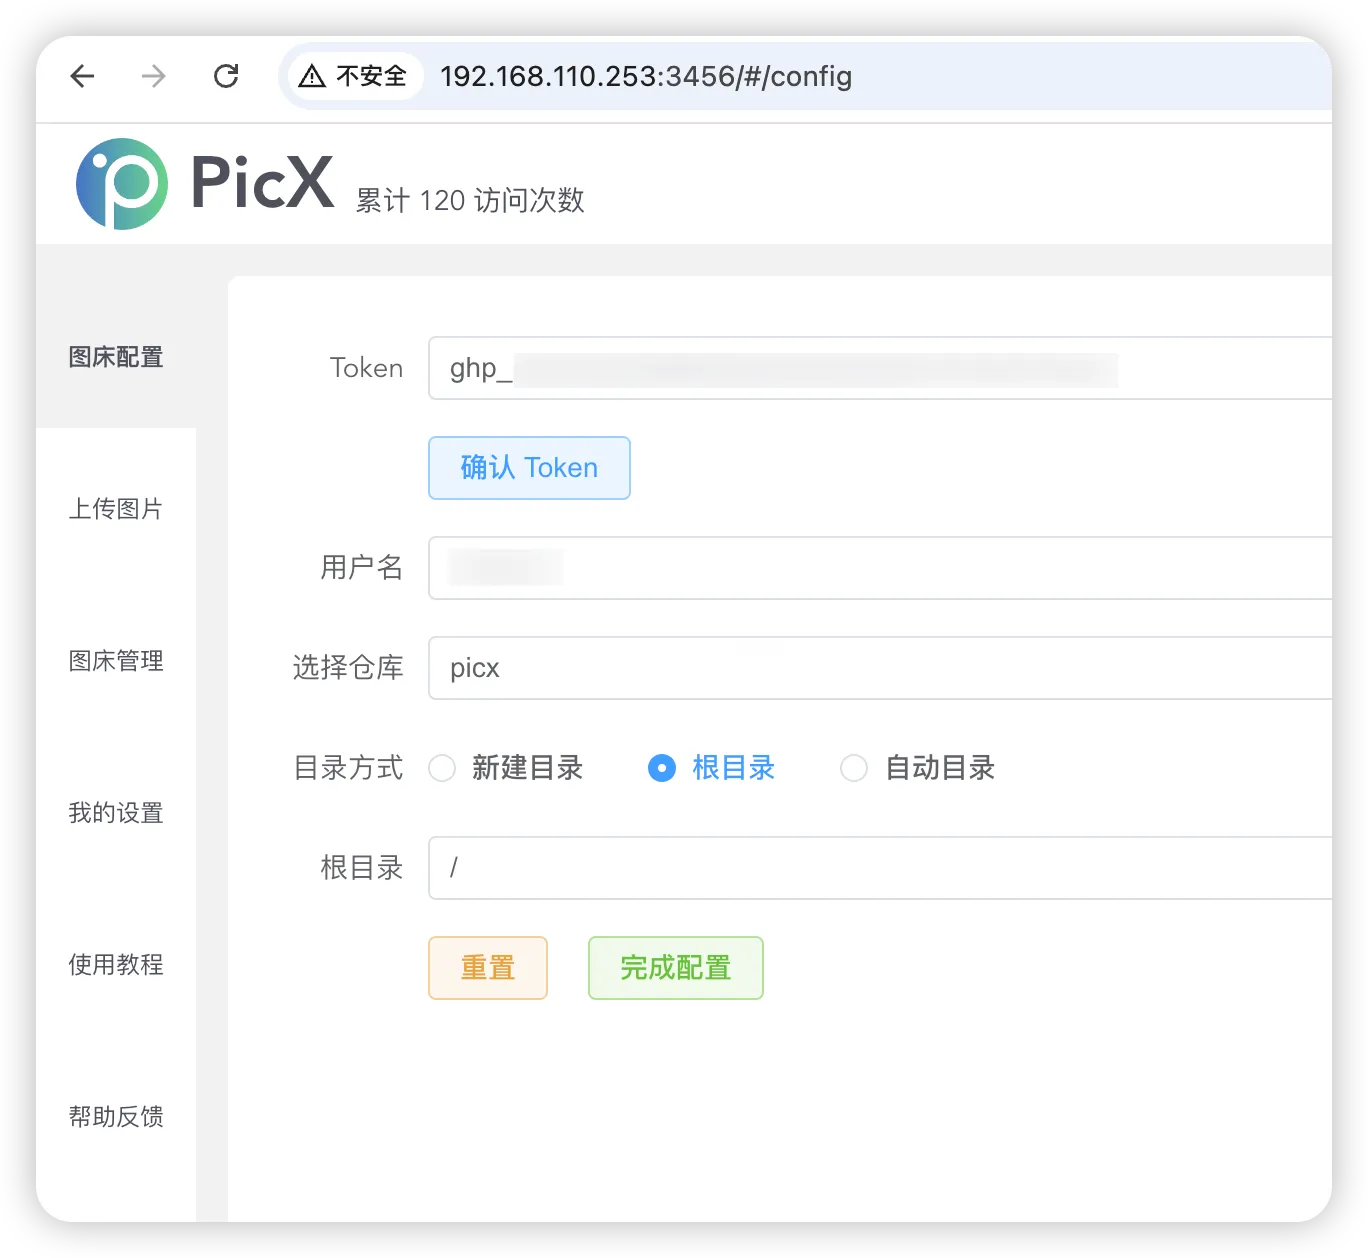
Task: Click the PicX logo icon
Action: click(x=122, y=184)
